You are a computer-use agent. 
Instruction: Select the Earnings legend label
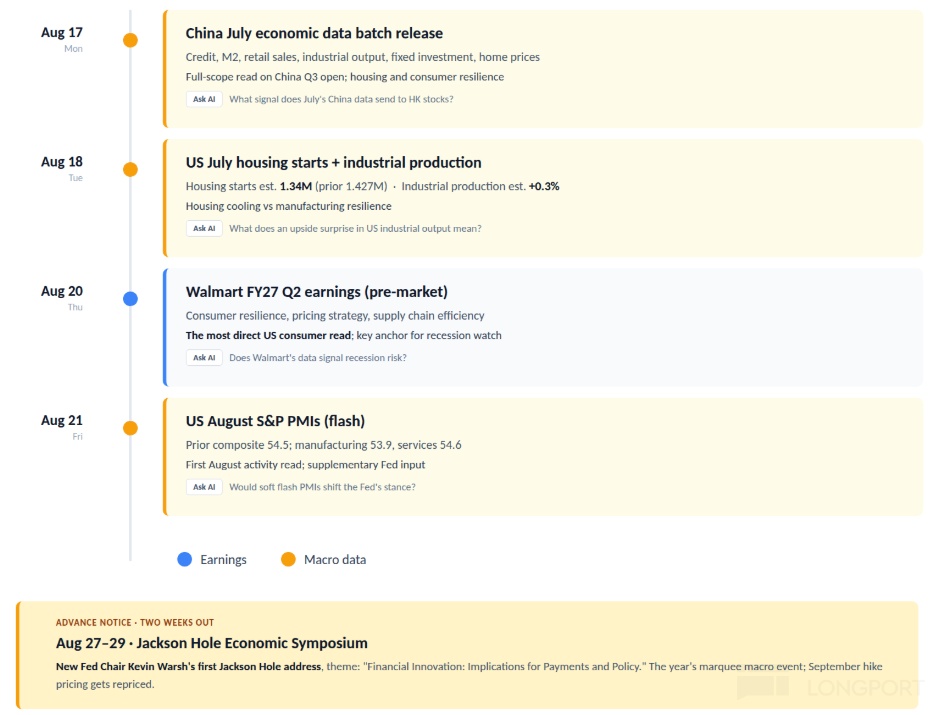coord(223,559)
